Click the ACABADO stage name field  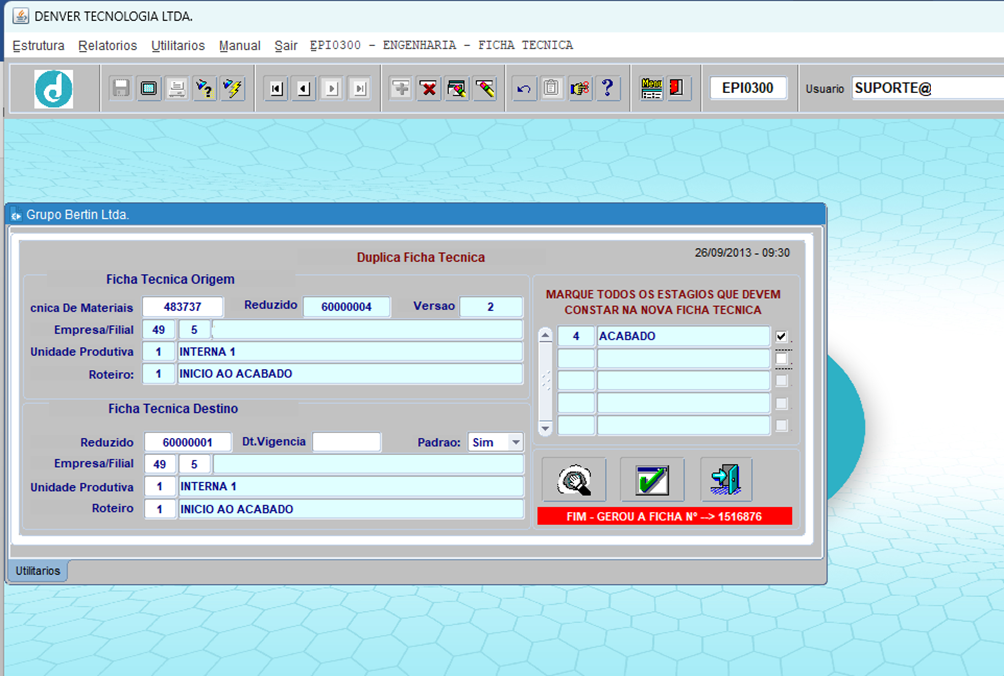click(x=683, y=336)
